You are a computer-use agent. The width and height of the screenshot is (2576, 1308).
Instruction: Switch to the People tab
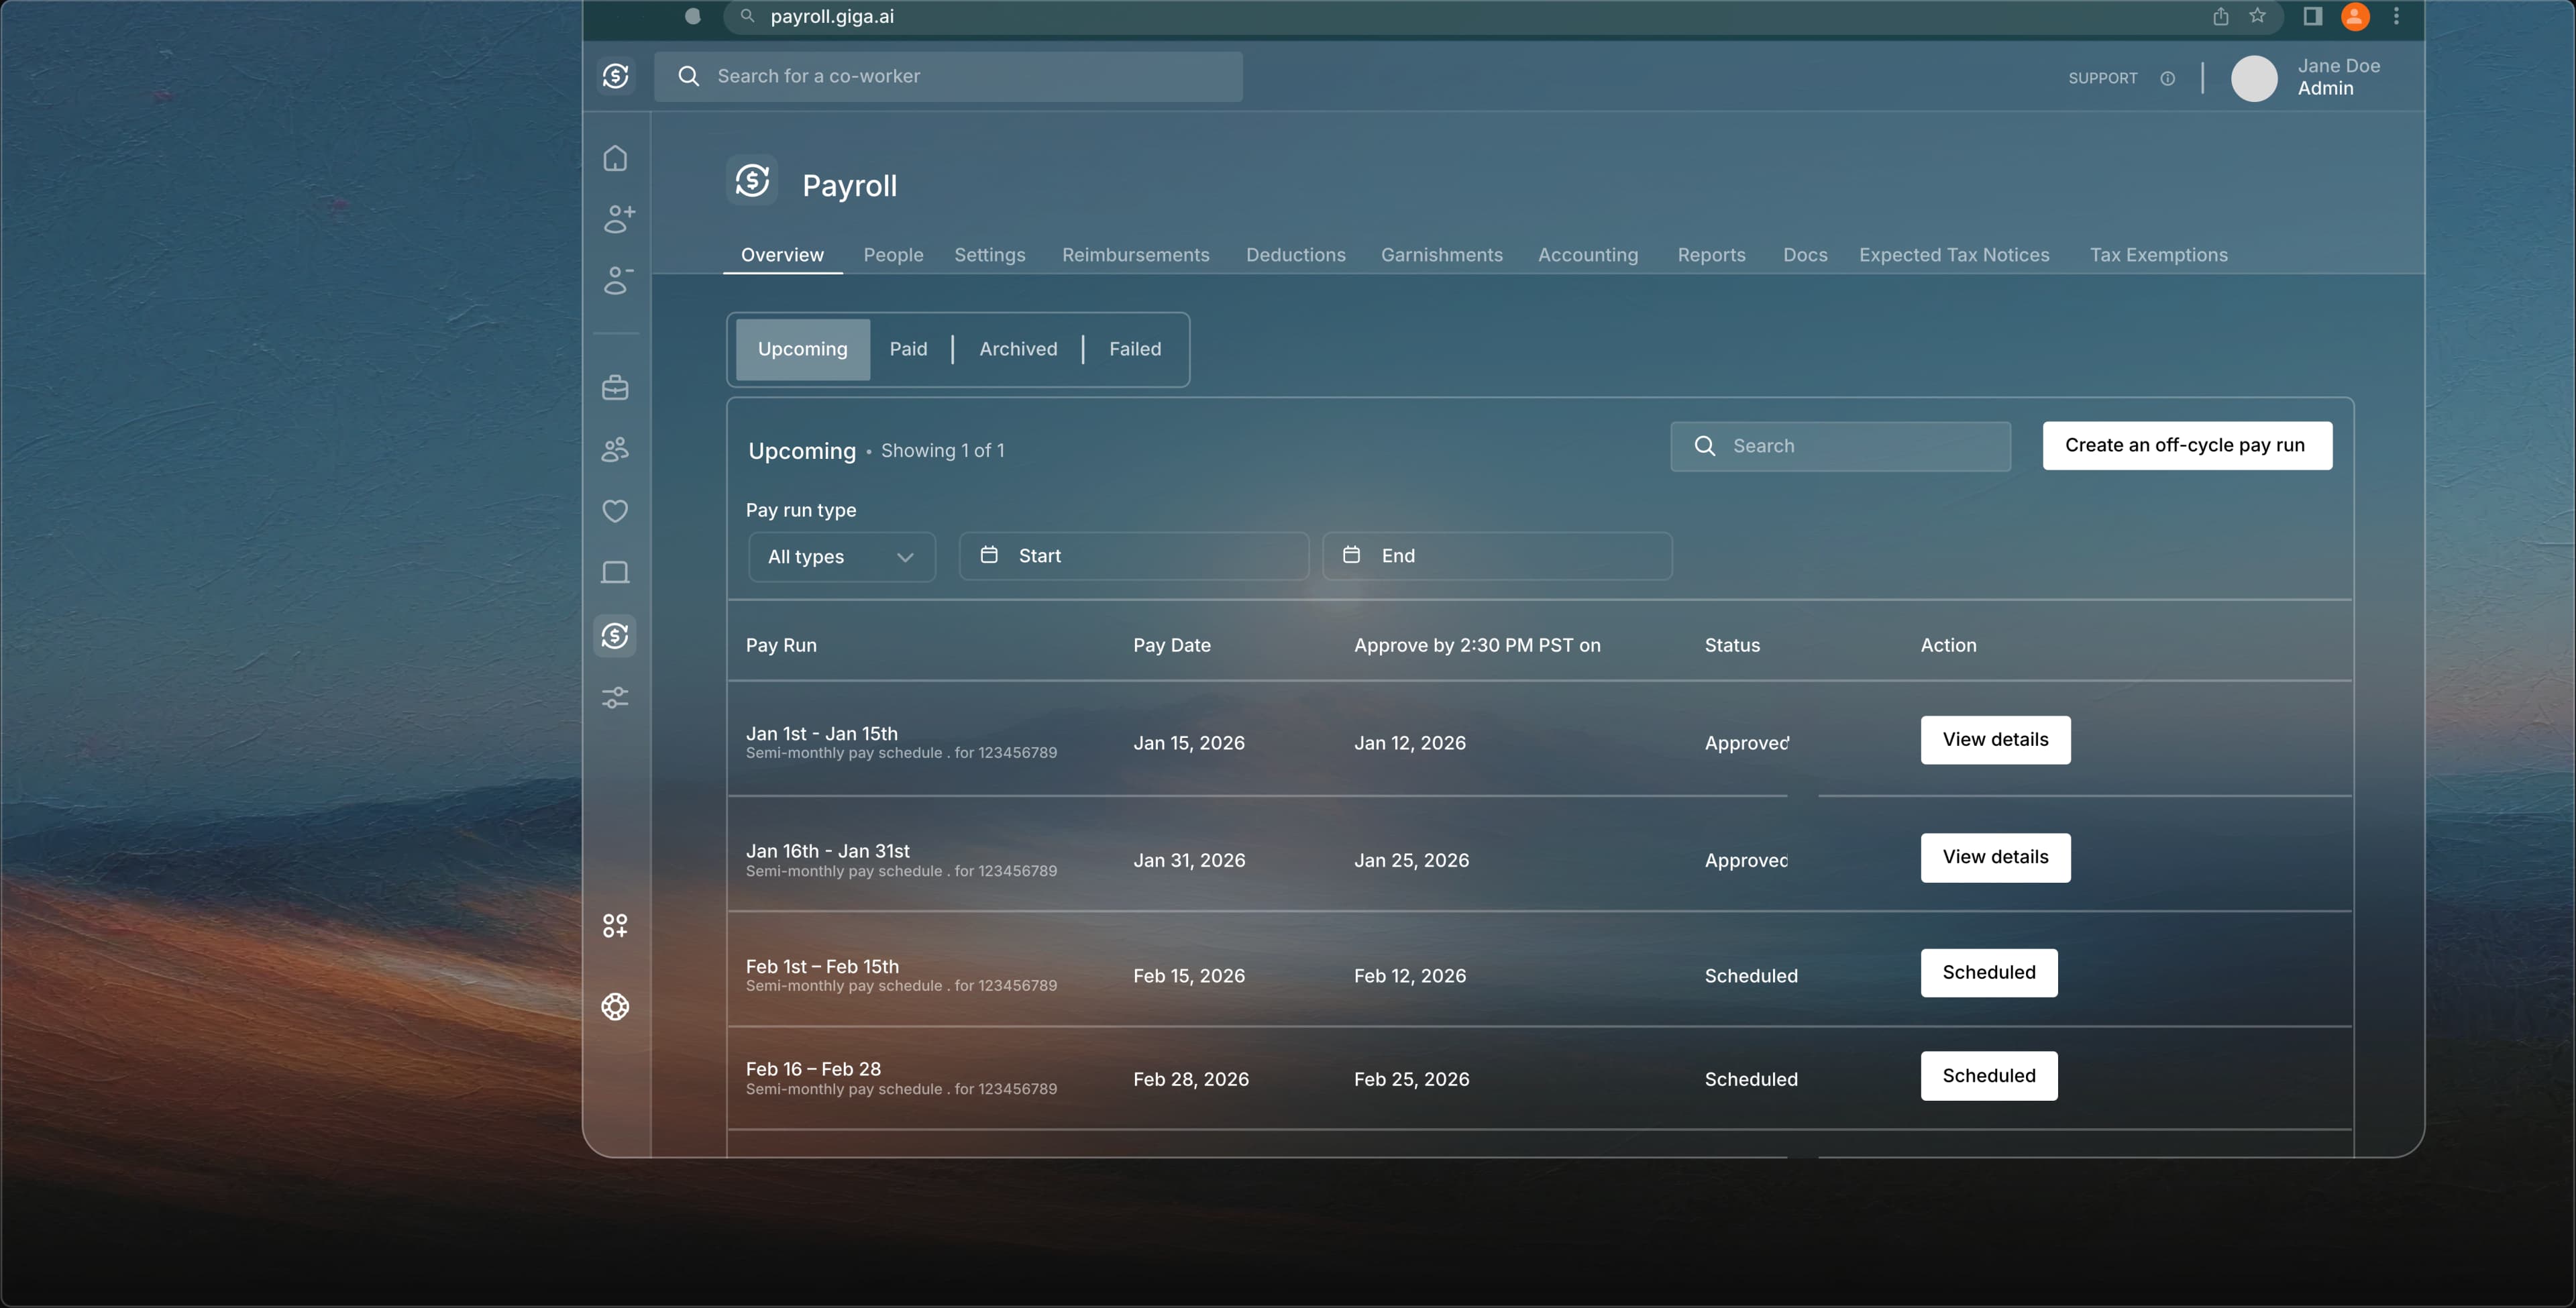pos(893,255)
